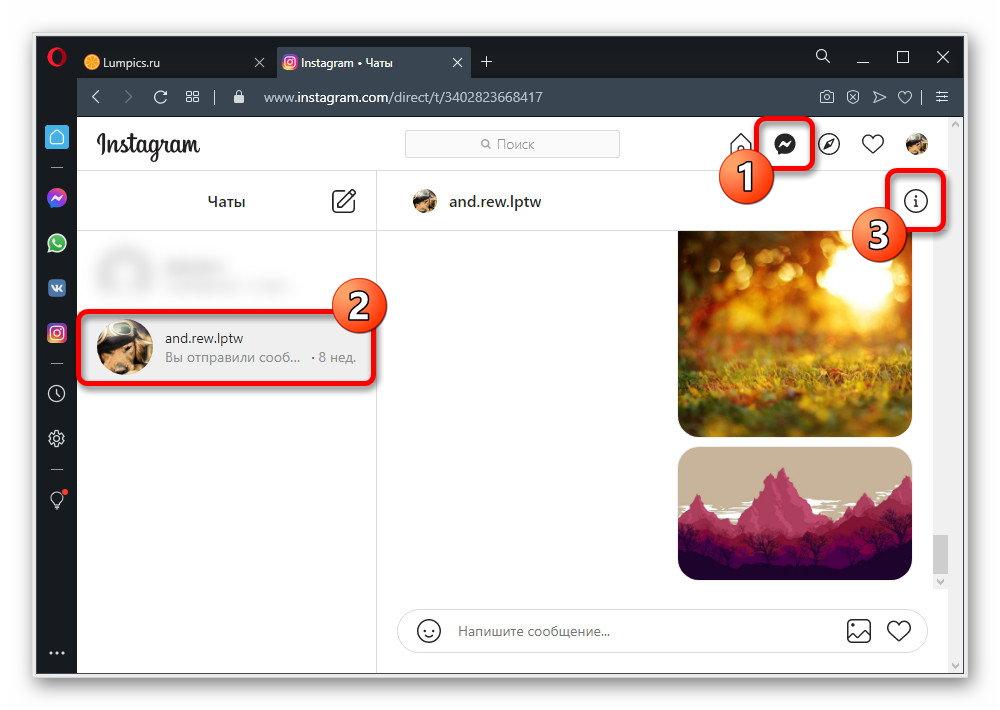Open and.rew.lptw conversation in chat list

click(226, 347)
